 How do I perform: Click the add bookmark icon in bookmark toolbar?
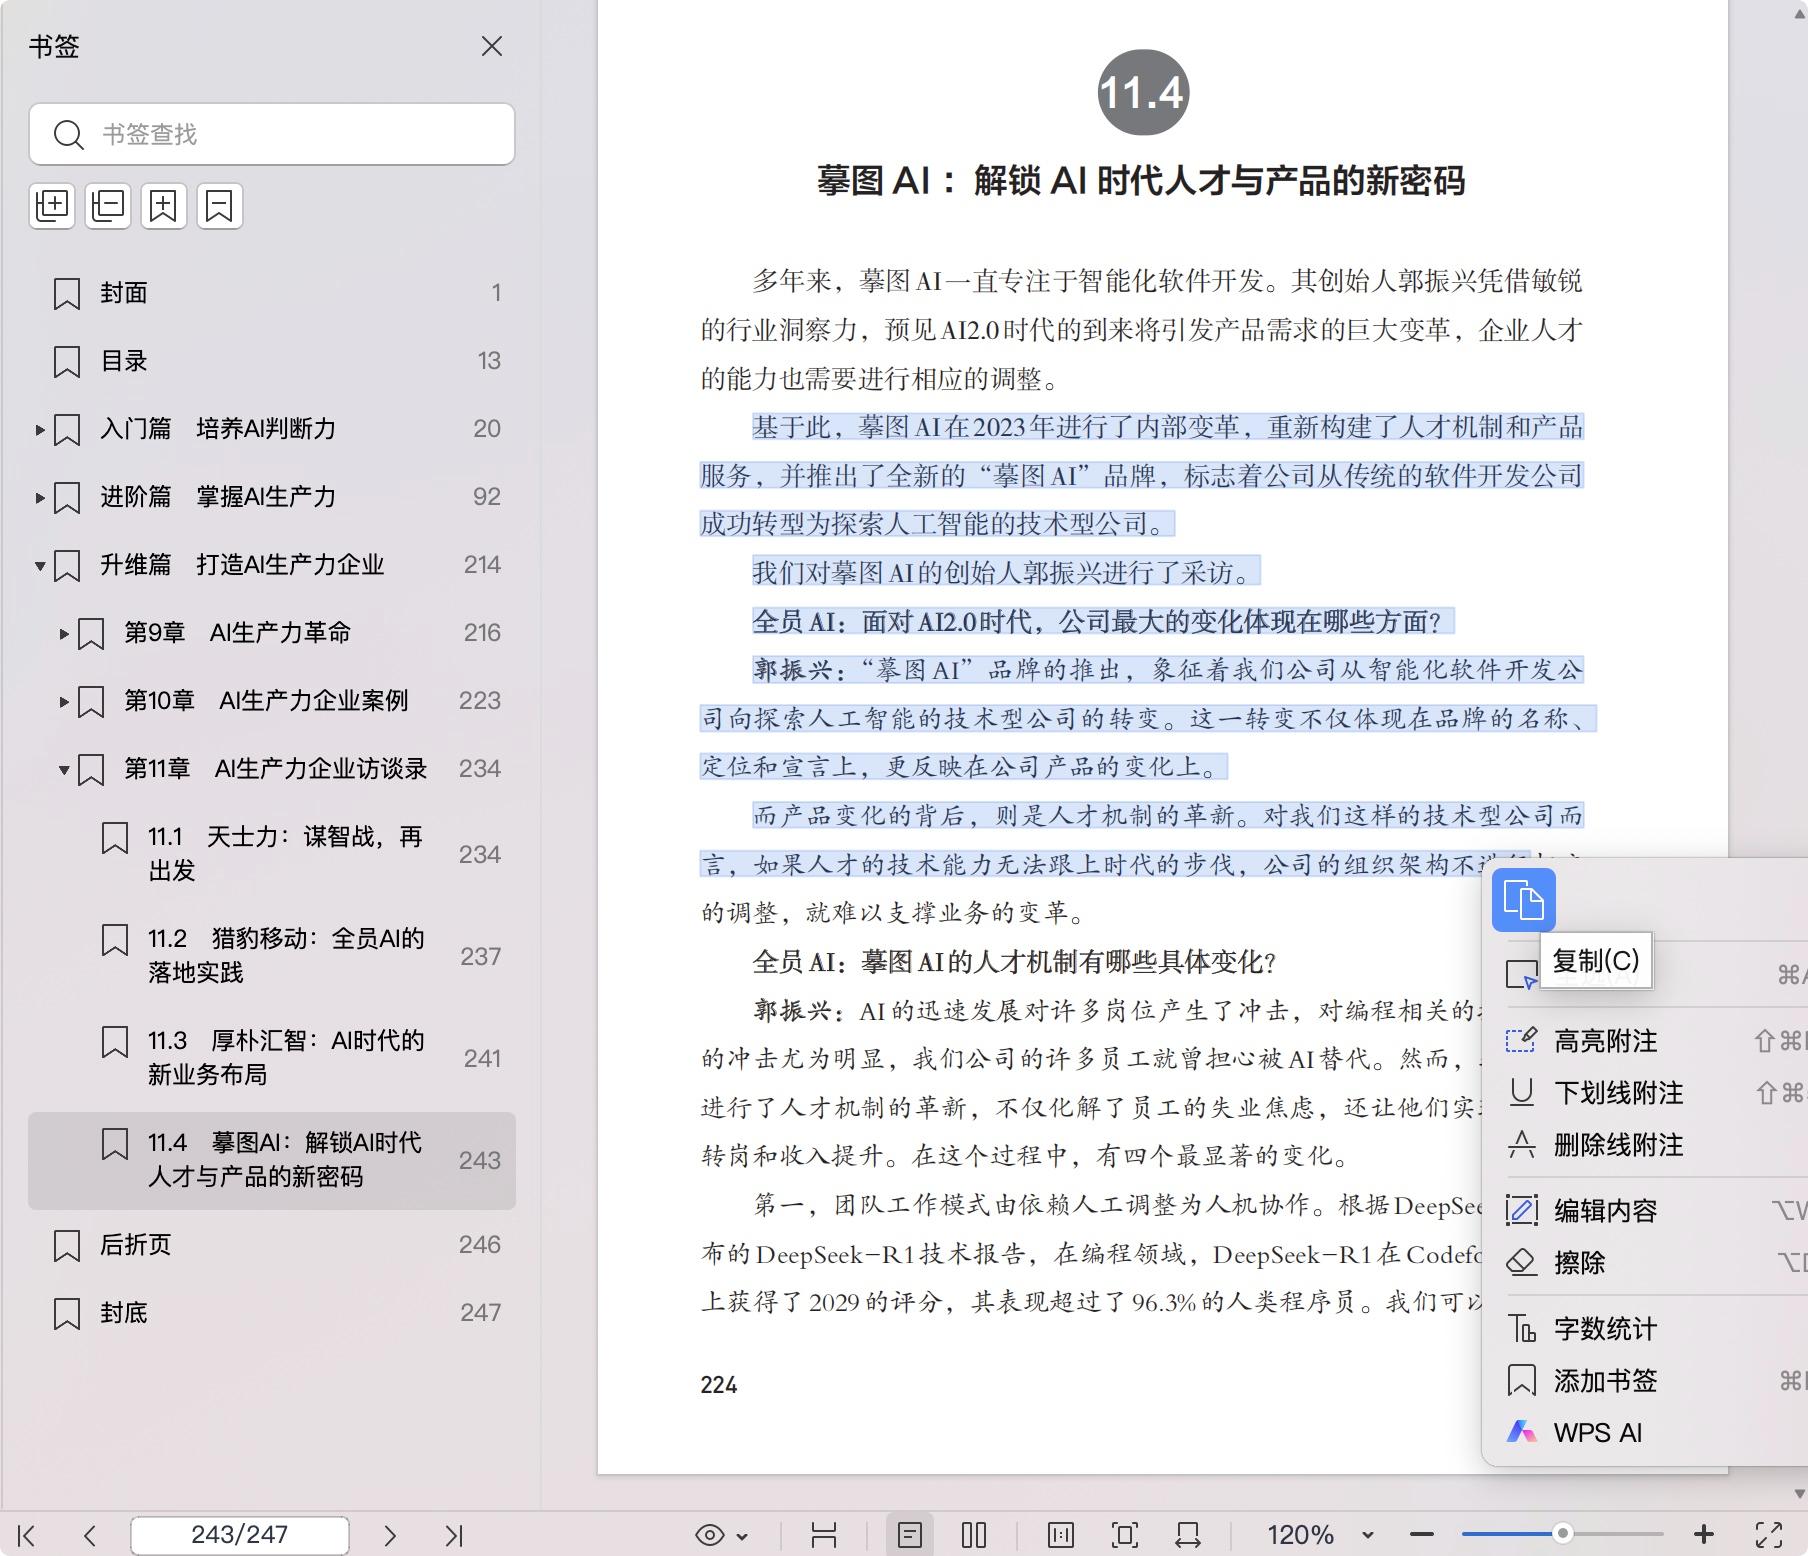click(x=164, y=206)
